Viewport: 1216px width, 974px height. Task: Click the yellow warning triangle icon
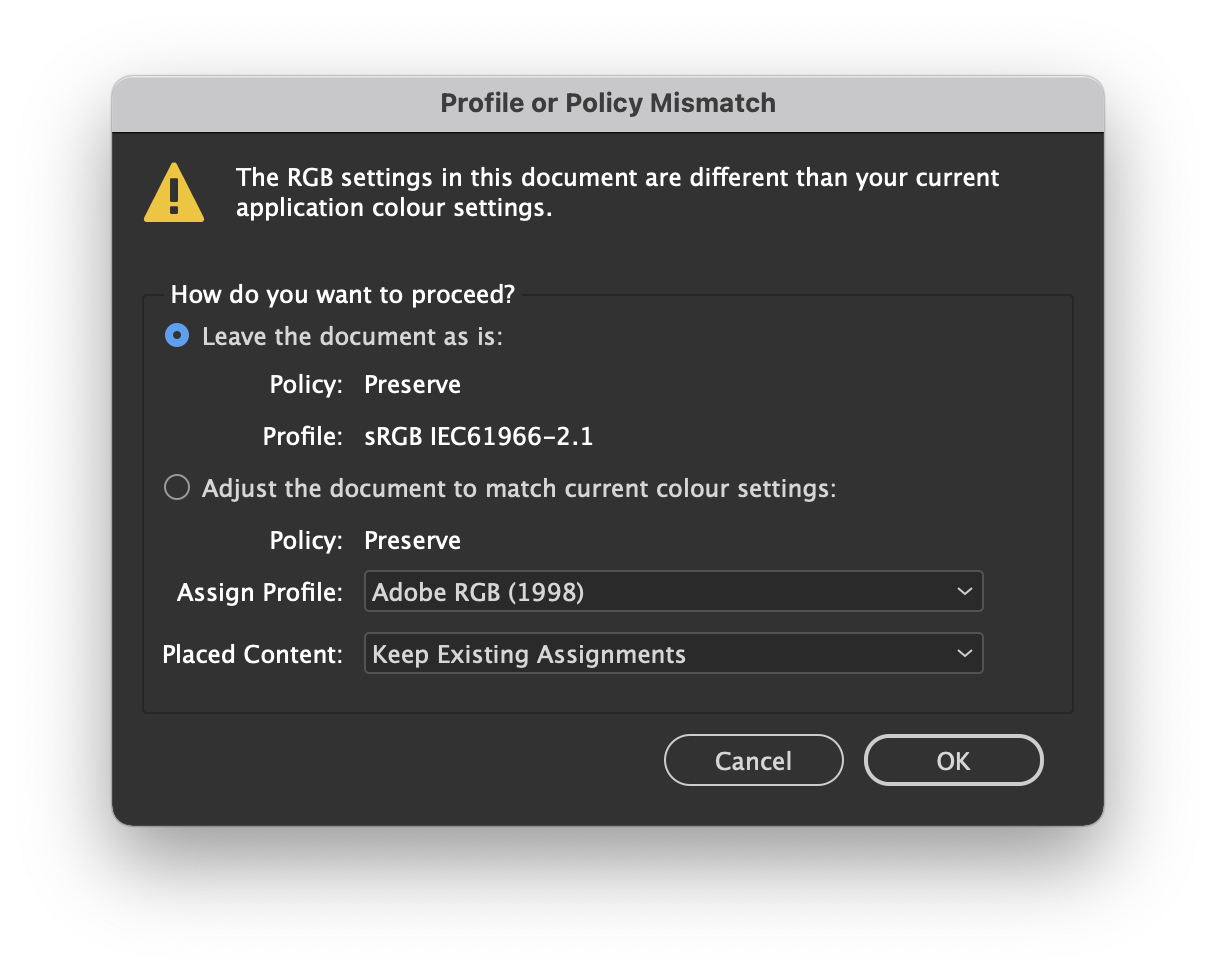click(174, 190)
